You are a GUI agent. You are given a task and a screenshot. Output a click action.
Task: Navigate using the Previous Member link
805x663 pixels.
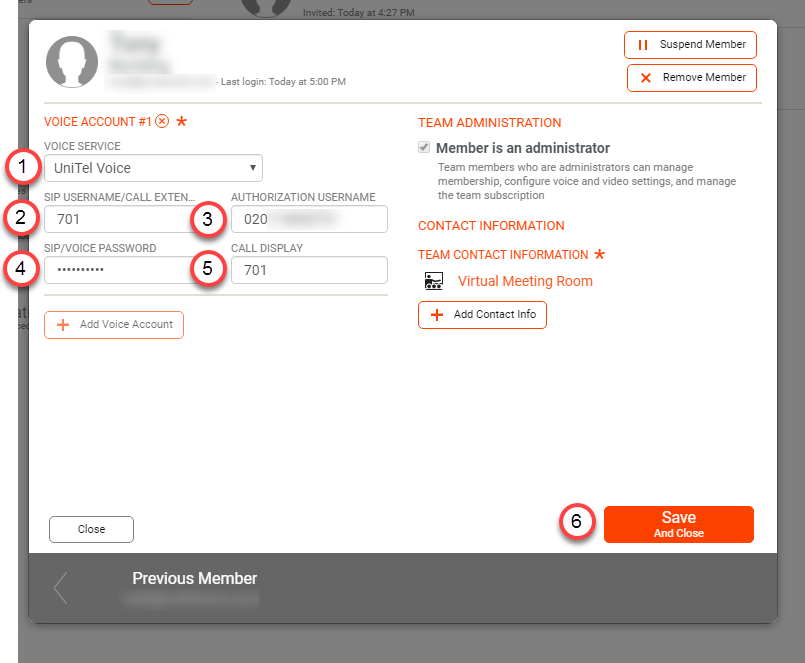pyautogui.click(x=194, y=578)
